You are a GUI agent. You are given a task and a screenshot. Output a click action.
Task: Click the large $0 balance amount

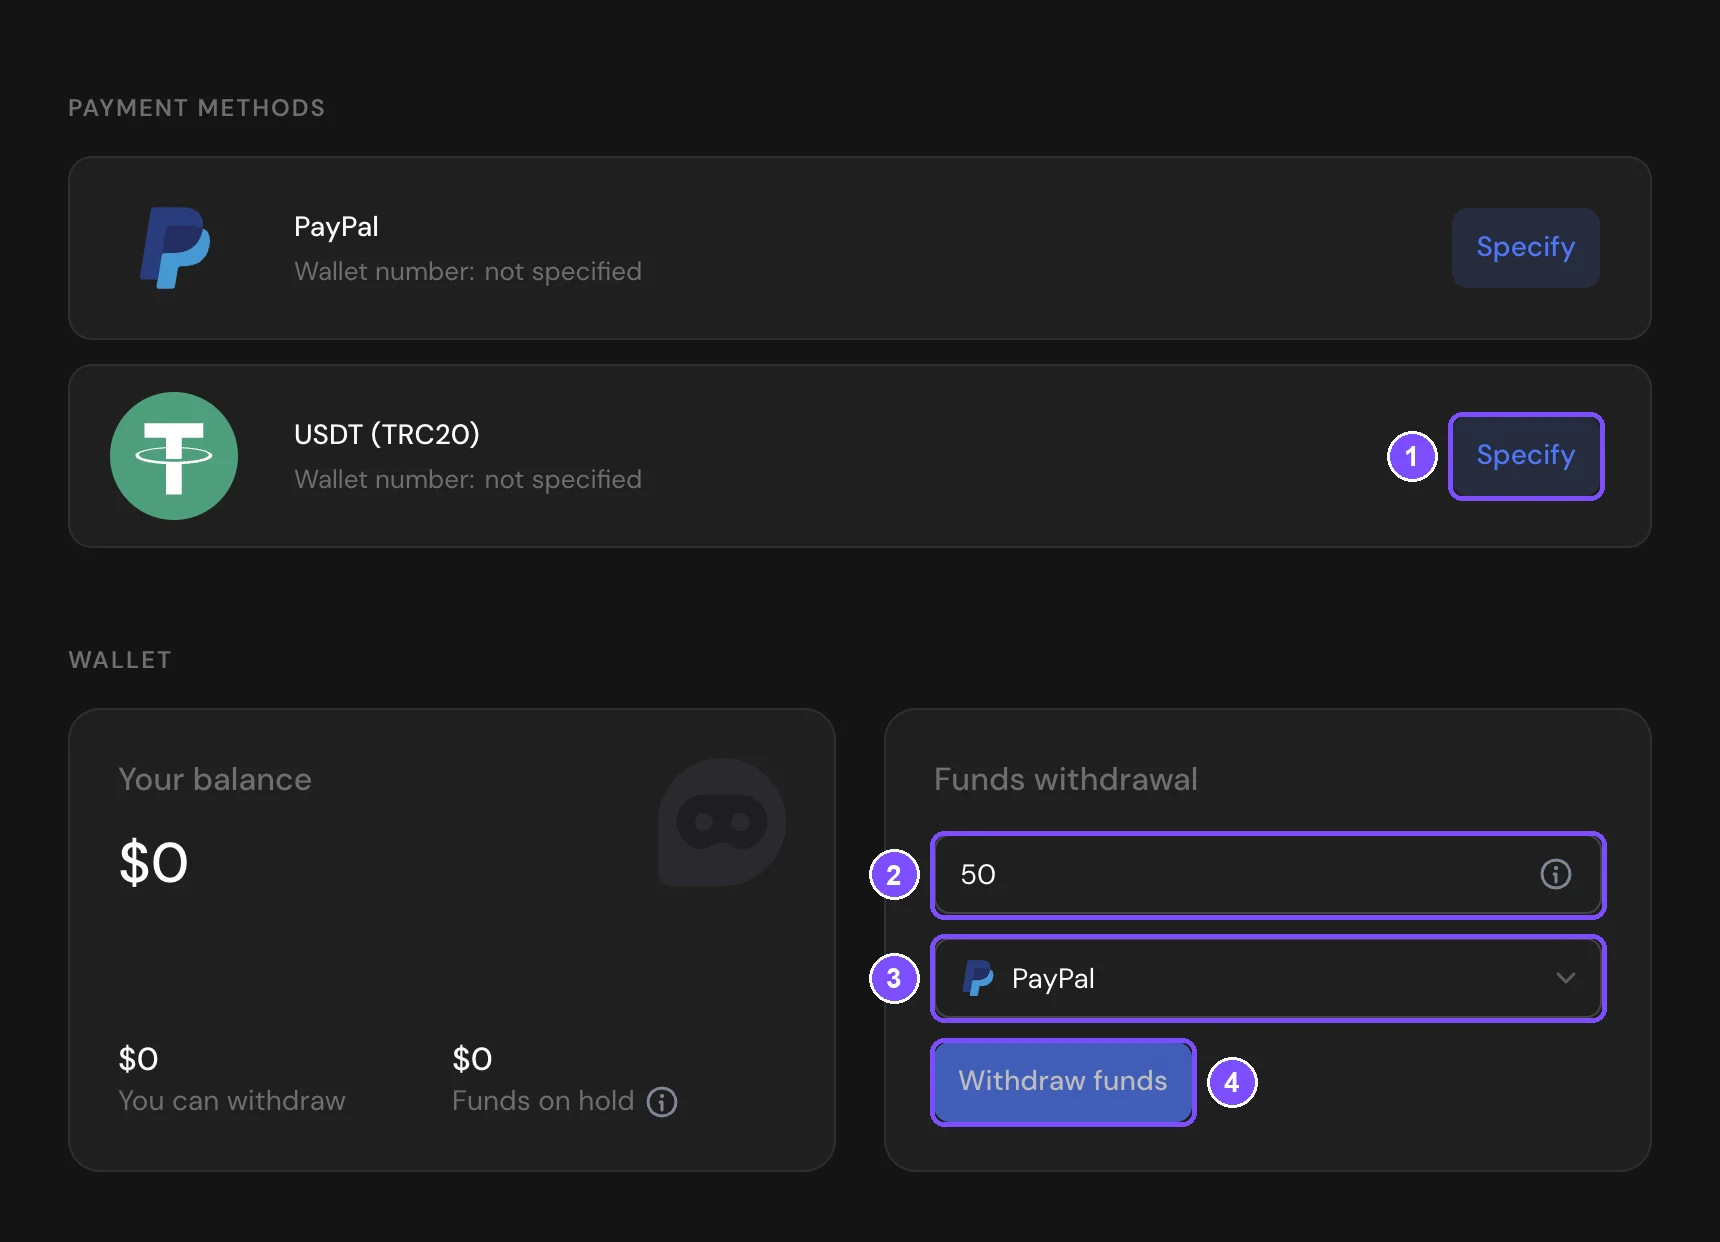pos(153,863)
